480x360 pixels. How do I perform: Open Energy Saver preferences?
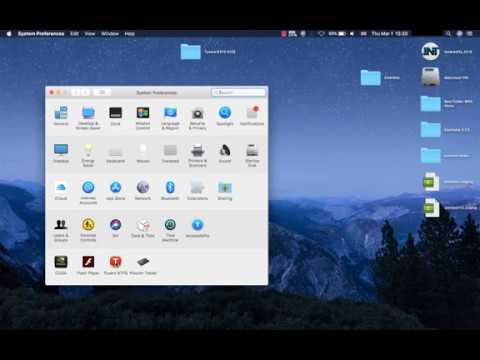pos(88,155)
